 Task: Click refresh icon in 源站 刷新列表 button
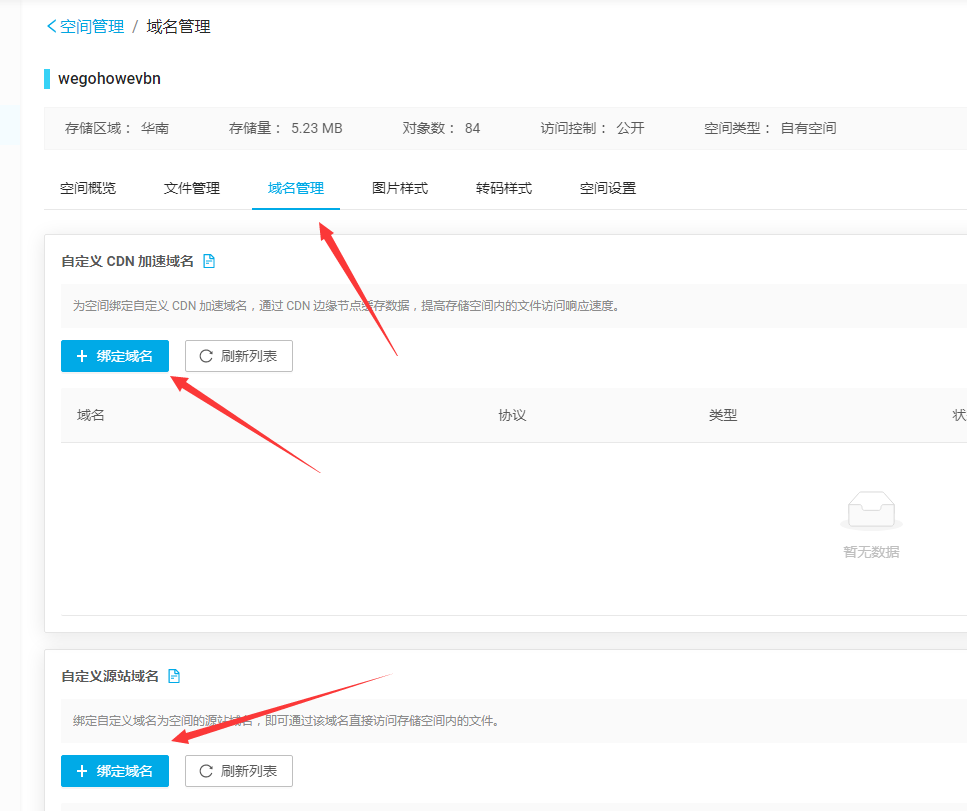point(206,771)
